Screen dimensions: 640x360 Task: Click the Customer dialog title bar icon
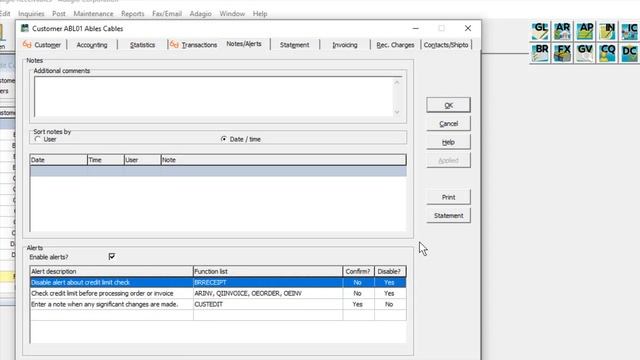pyautogui.click(x=25, y=28)
